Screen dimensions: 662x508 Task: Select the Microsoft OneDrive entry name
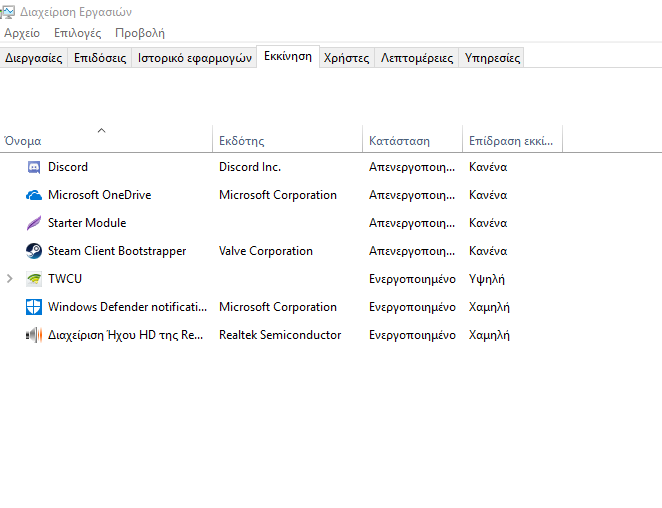coord(100,195)
